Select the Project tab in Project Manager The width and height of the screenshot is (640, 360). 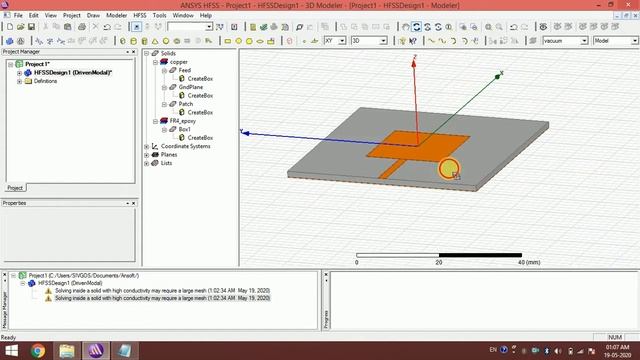pos(15,188)
